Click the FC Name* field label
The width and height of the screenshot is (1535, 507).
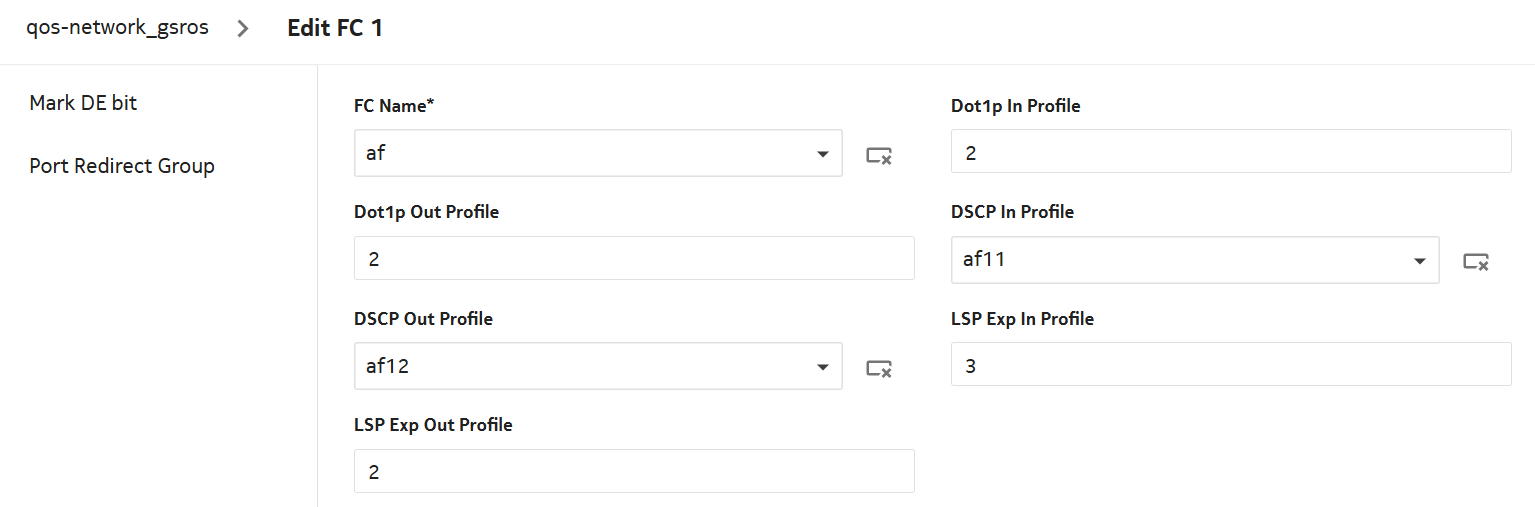coord(394,105)
